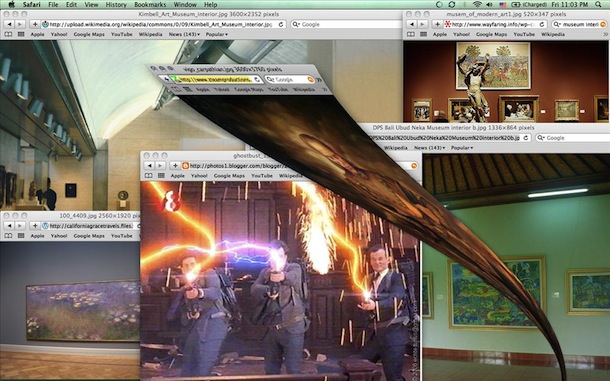Click plus button in 100_4409.jpg window
The height and width of the screenshot is (381, 610).
(35, 226)
